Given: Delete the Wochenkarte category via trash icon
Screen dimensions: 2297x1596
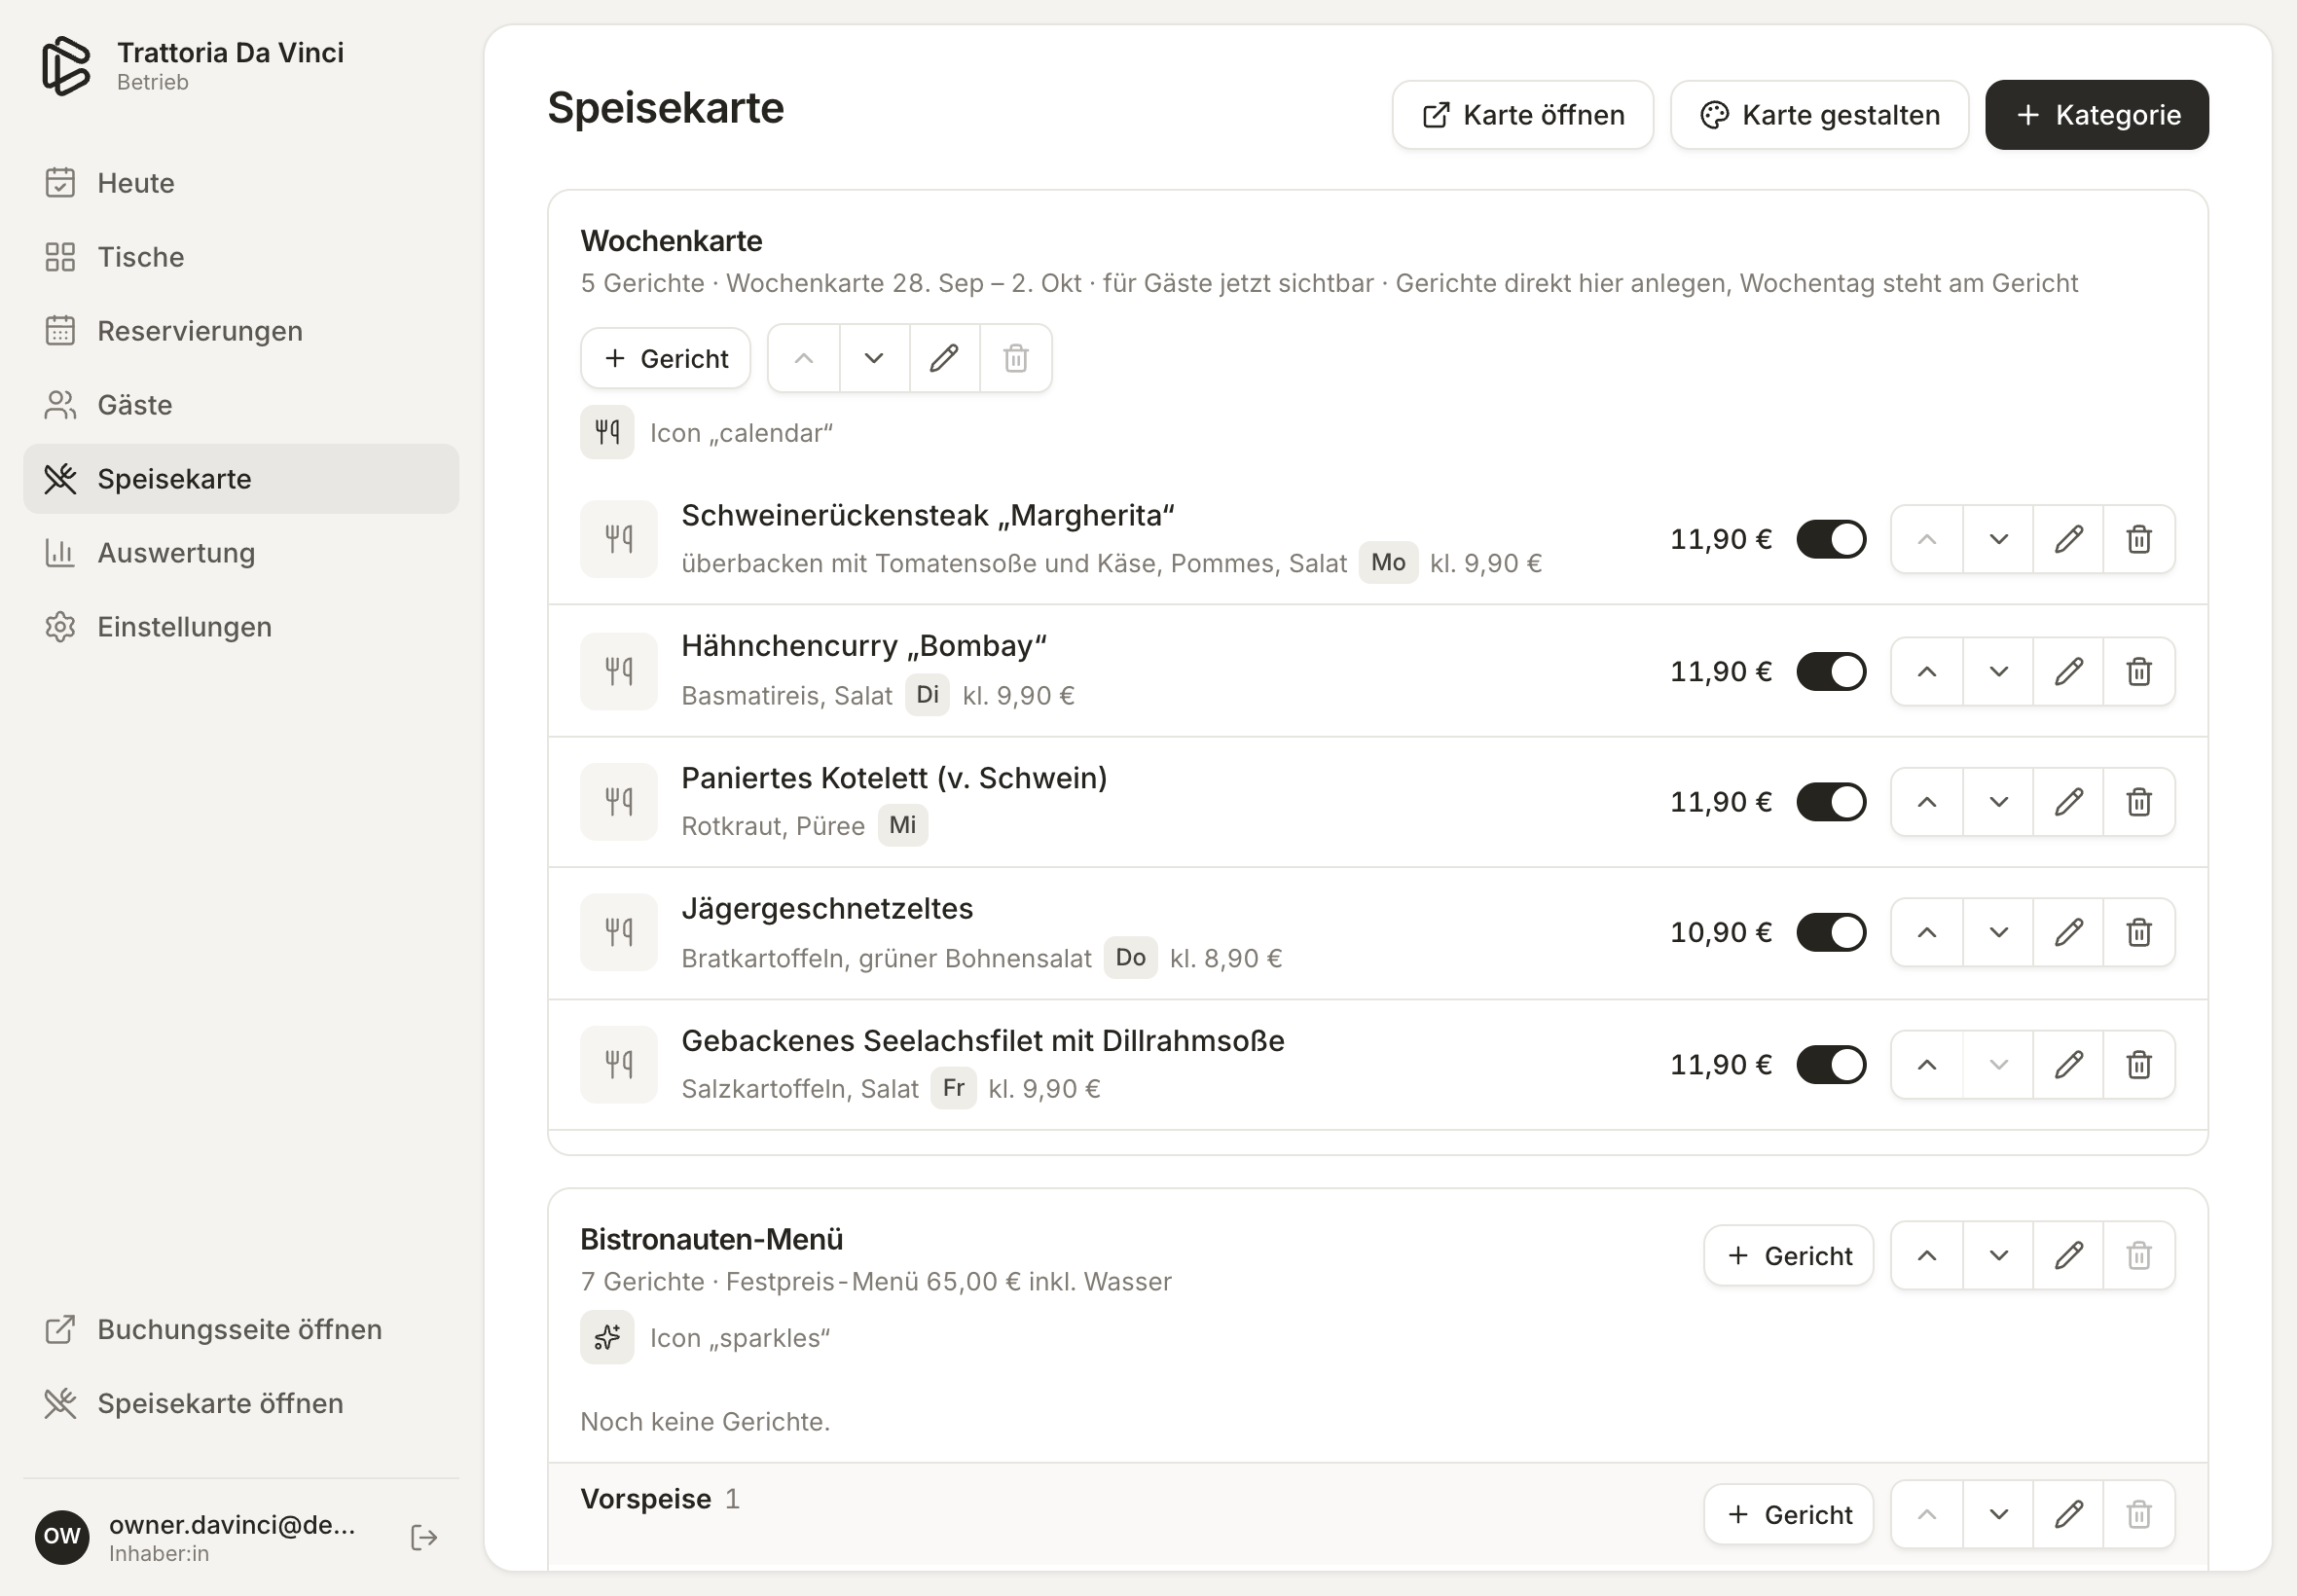Looking at the screenshot, I should [1015, 358].
